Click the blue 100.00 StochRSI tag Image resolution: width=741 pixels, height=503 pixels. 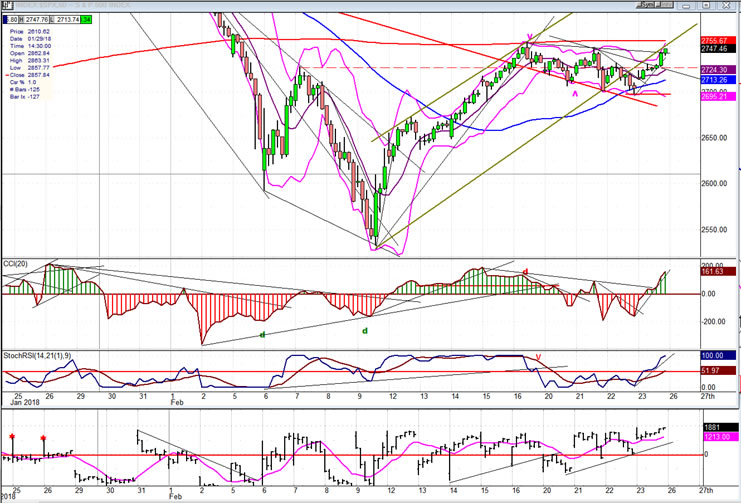click(717, 356)
